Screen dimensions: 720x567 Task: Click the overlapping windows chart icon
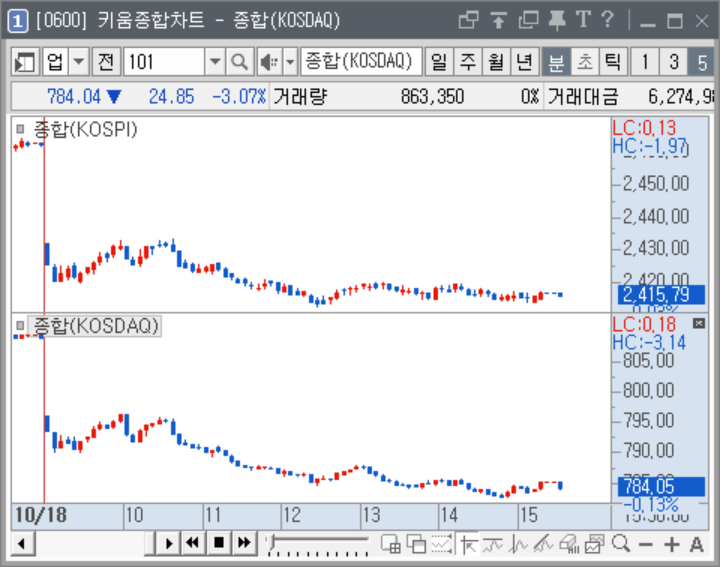416,545
